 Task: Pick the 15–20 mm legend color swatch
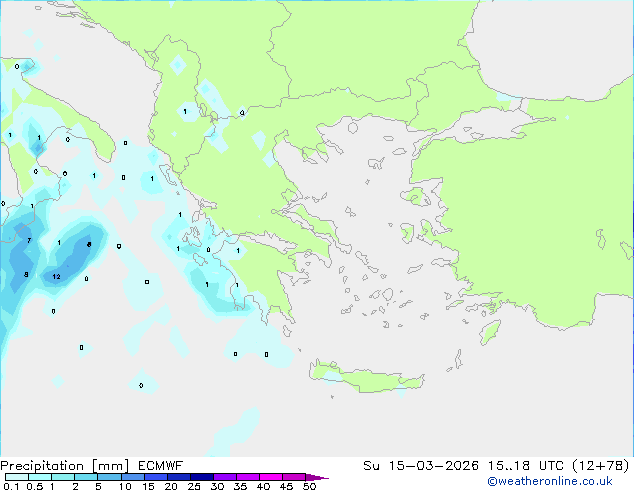point(155,477)
